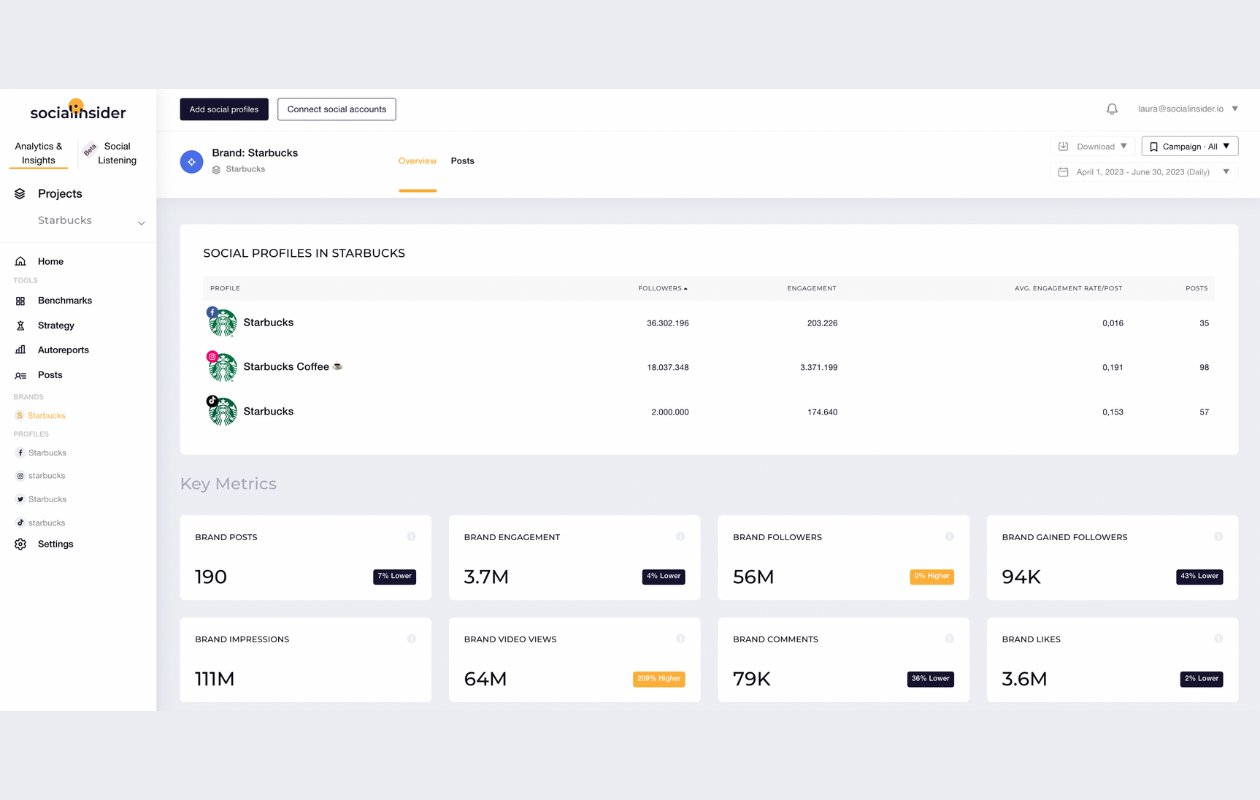This screenshot has height=800, width=1260.
Task: Click Add social profiles button
Action: (224, 109)
